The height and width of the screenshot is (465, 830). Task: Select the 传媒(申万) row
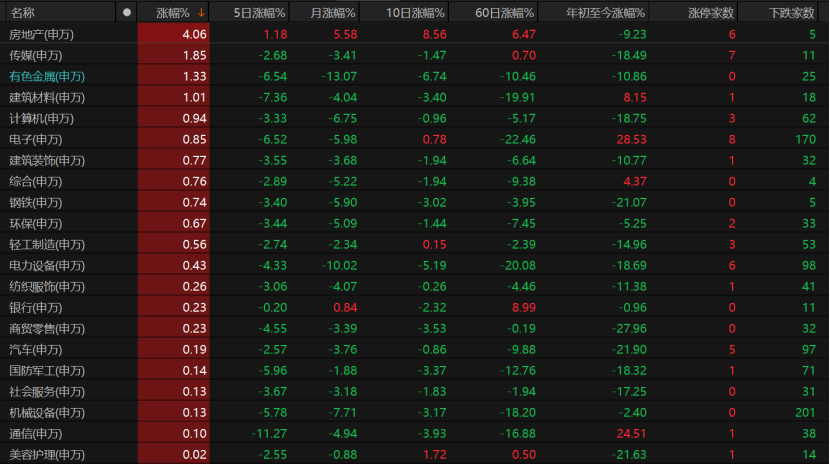414,56
